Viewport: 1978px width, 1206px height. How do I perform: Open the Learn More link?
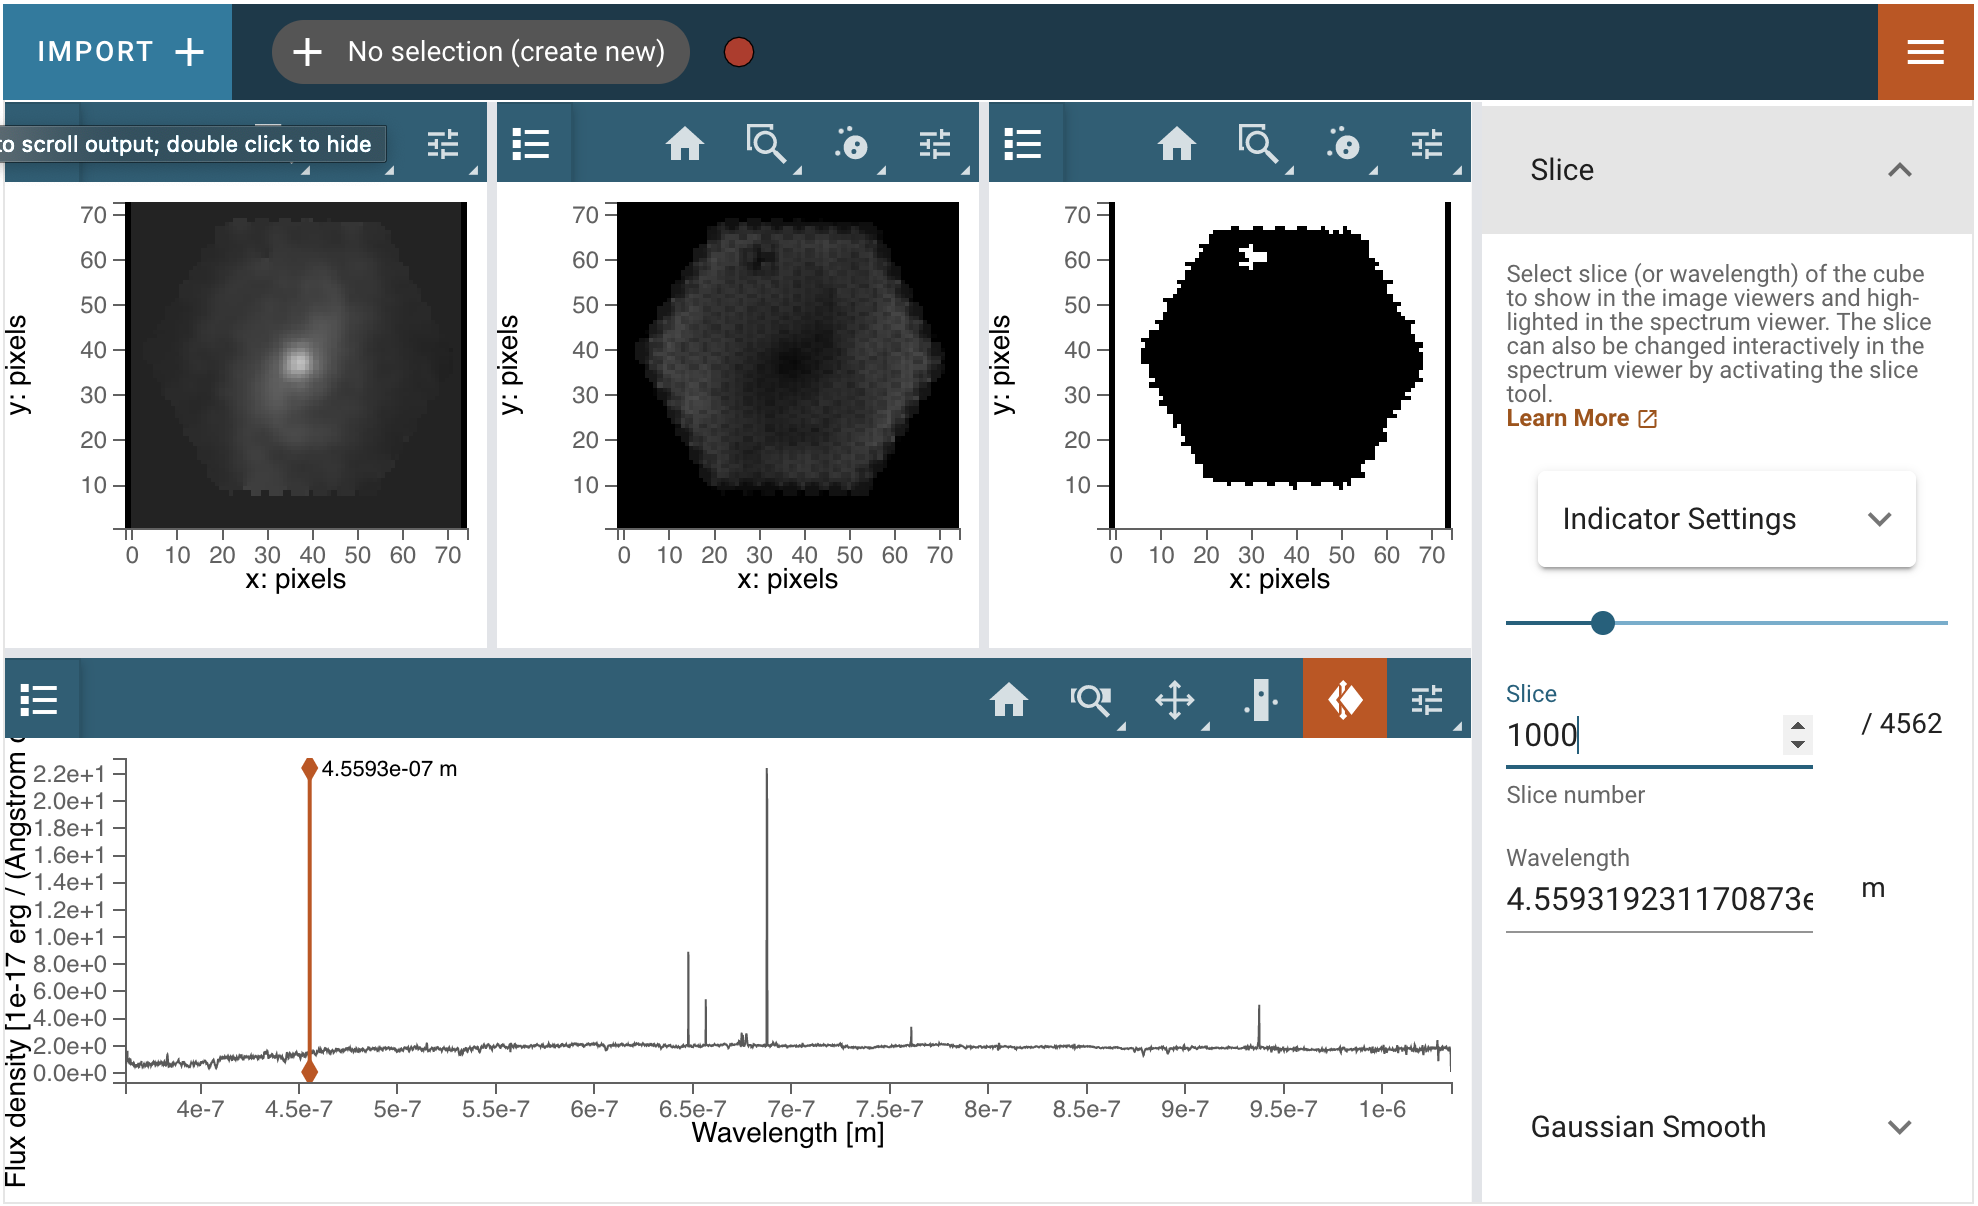coord(1581,419)
